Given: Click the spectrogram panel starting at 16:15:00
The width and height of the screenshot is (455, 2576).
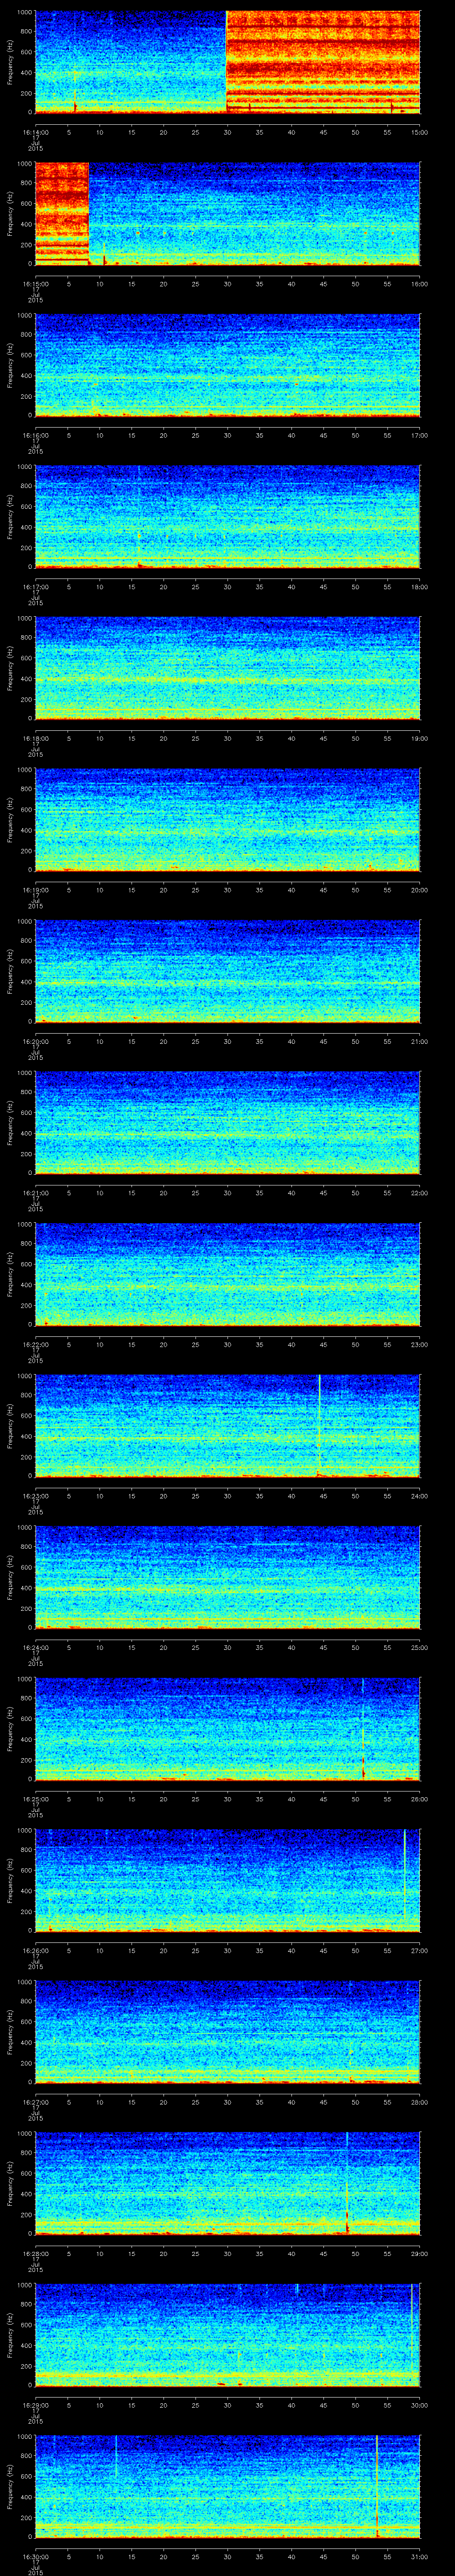Looking at the screenshot, I should tap(228, 214).
